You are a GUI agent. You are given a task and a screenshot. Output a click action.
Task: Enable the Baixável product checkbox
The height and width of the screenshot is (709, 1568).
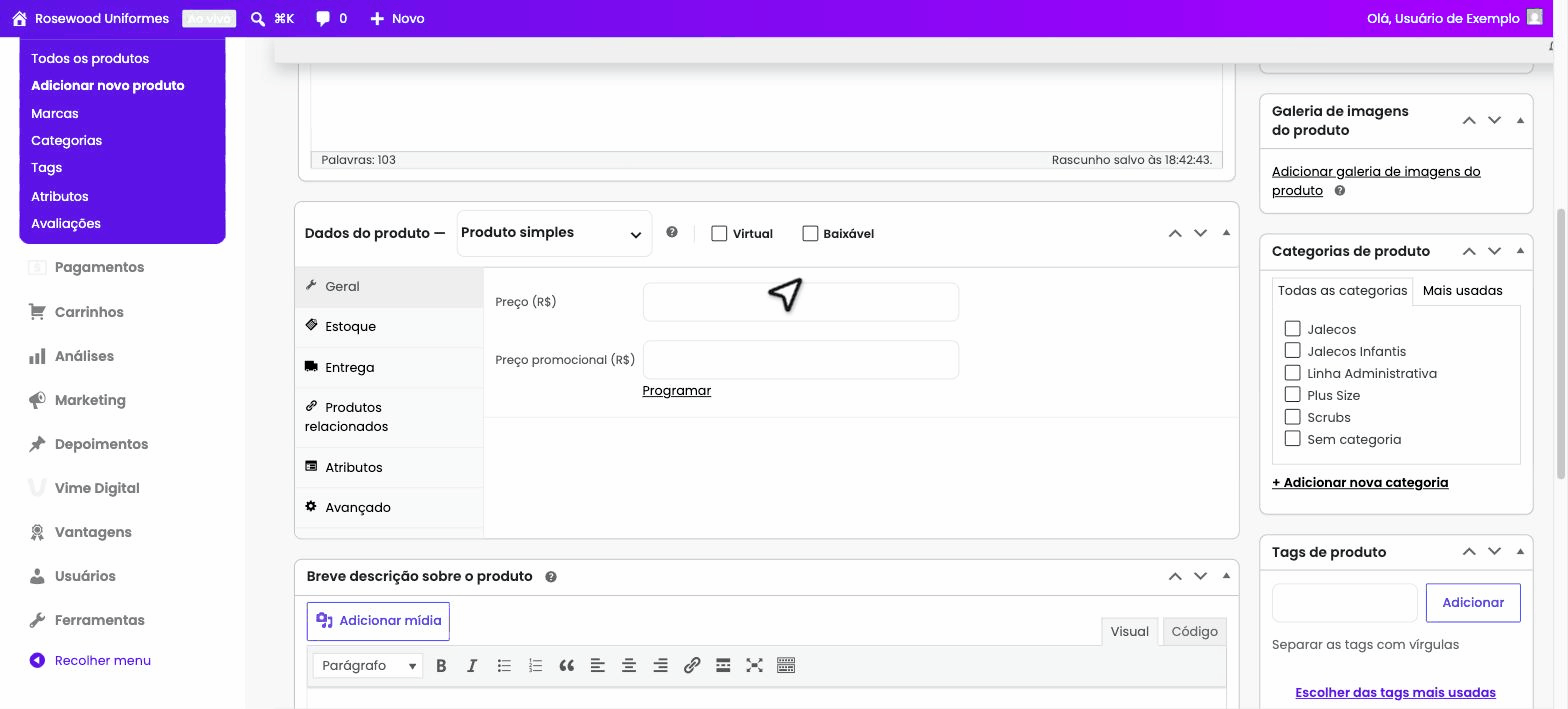(x=810, y=233)
